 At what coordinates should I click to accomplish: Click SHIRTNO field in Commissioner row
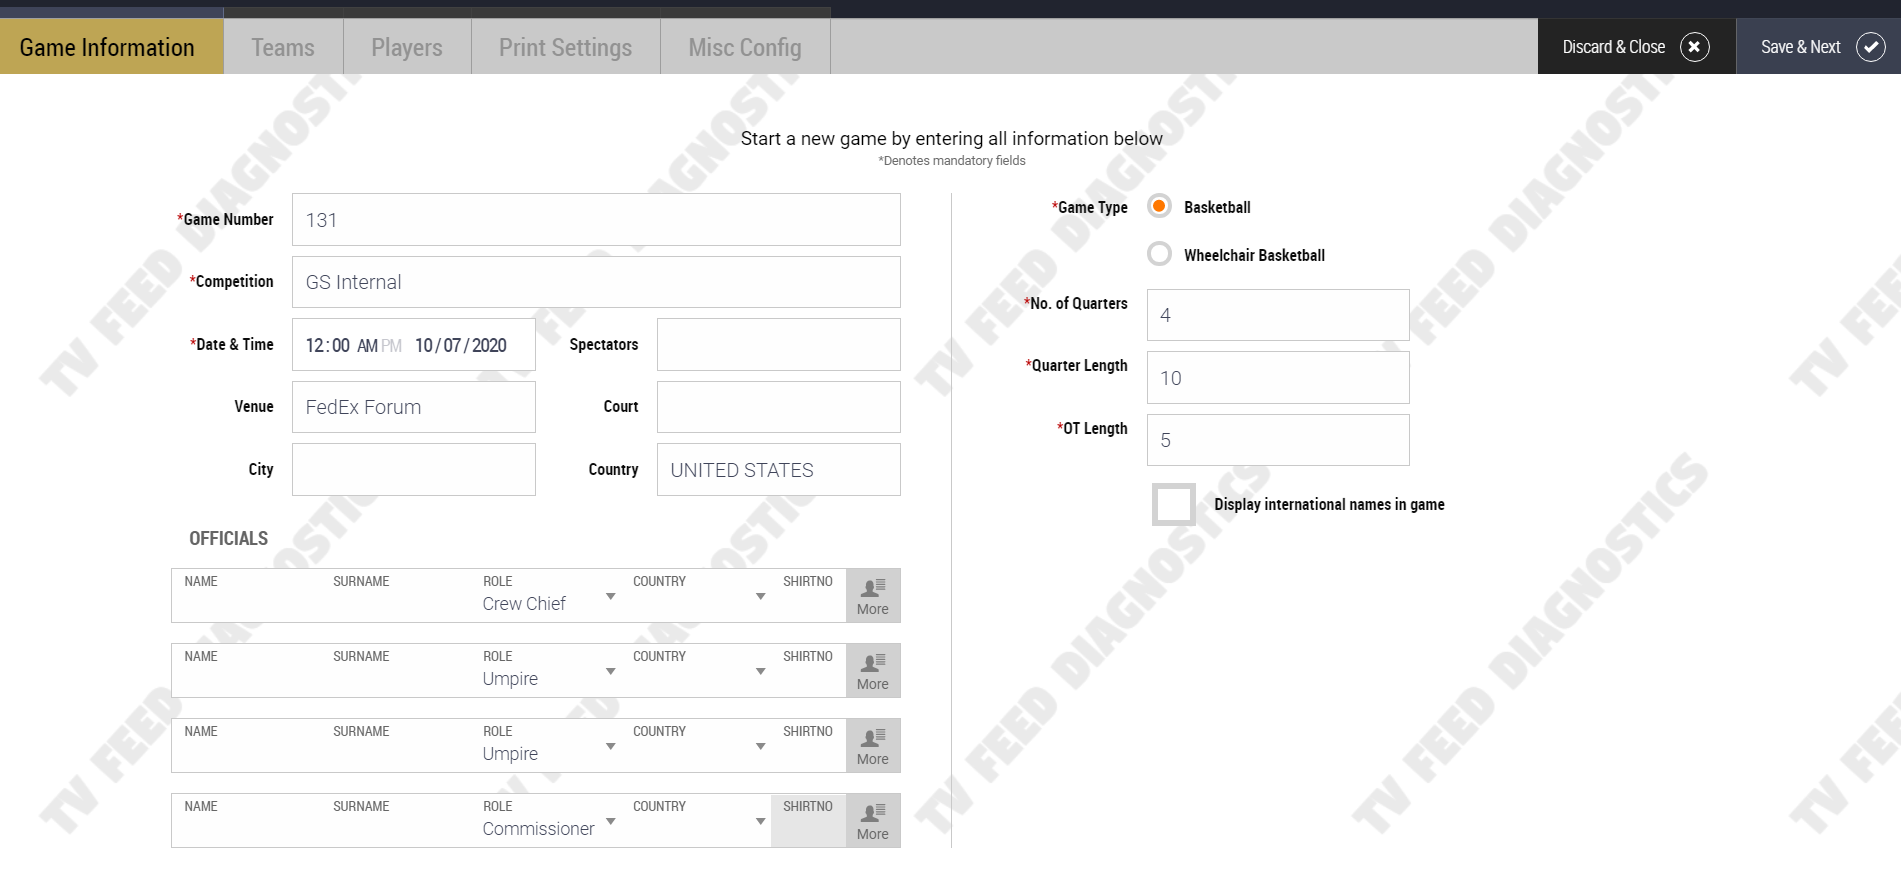click(x=809, y=822)
